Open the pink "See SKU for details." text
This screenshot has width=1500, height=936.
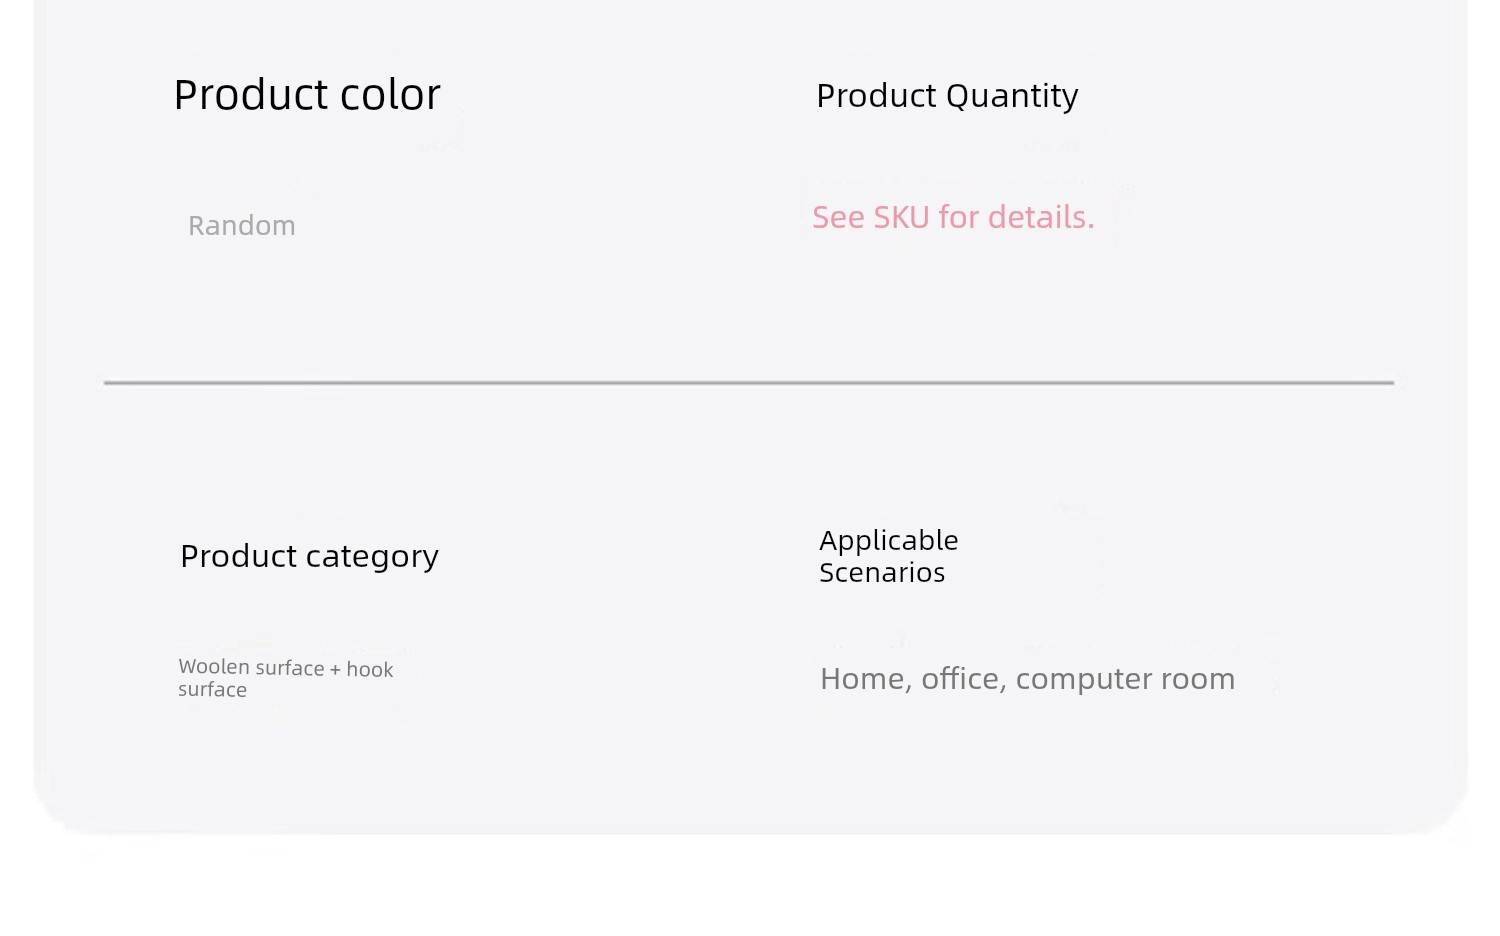(x=953, y=217)
